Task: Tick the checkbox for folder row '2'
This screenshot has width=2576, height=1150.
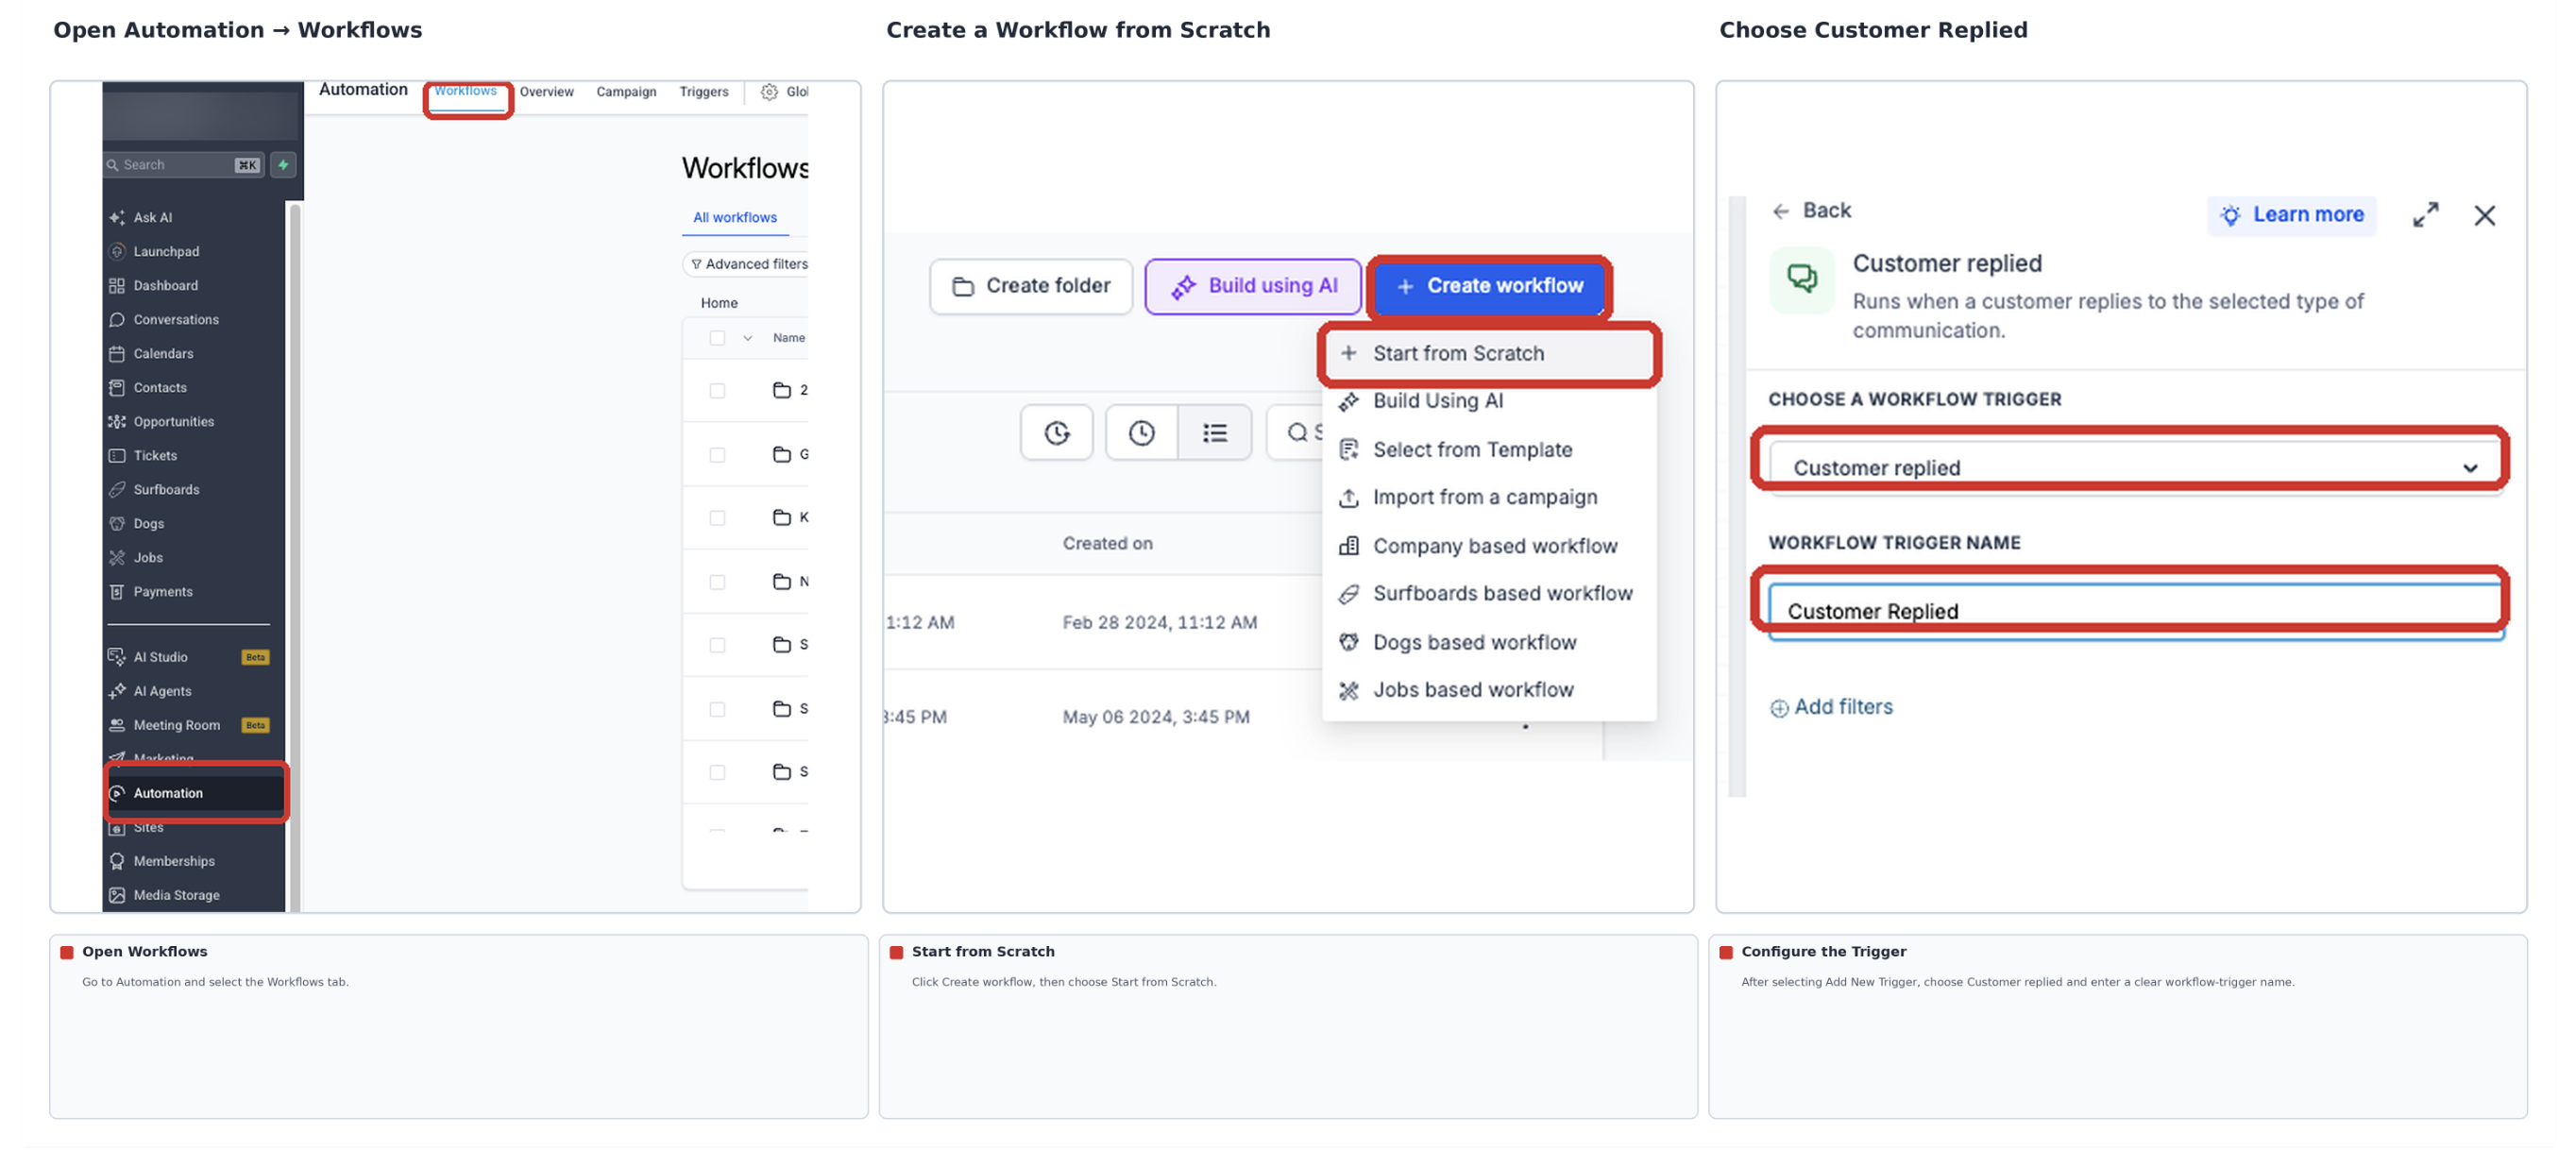Action: [x=717, y=390]
